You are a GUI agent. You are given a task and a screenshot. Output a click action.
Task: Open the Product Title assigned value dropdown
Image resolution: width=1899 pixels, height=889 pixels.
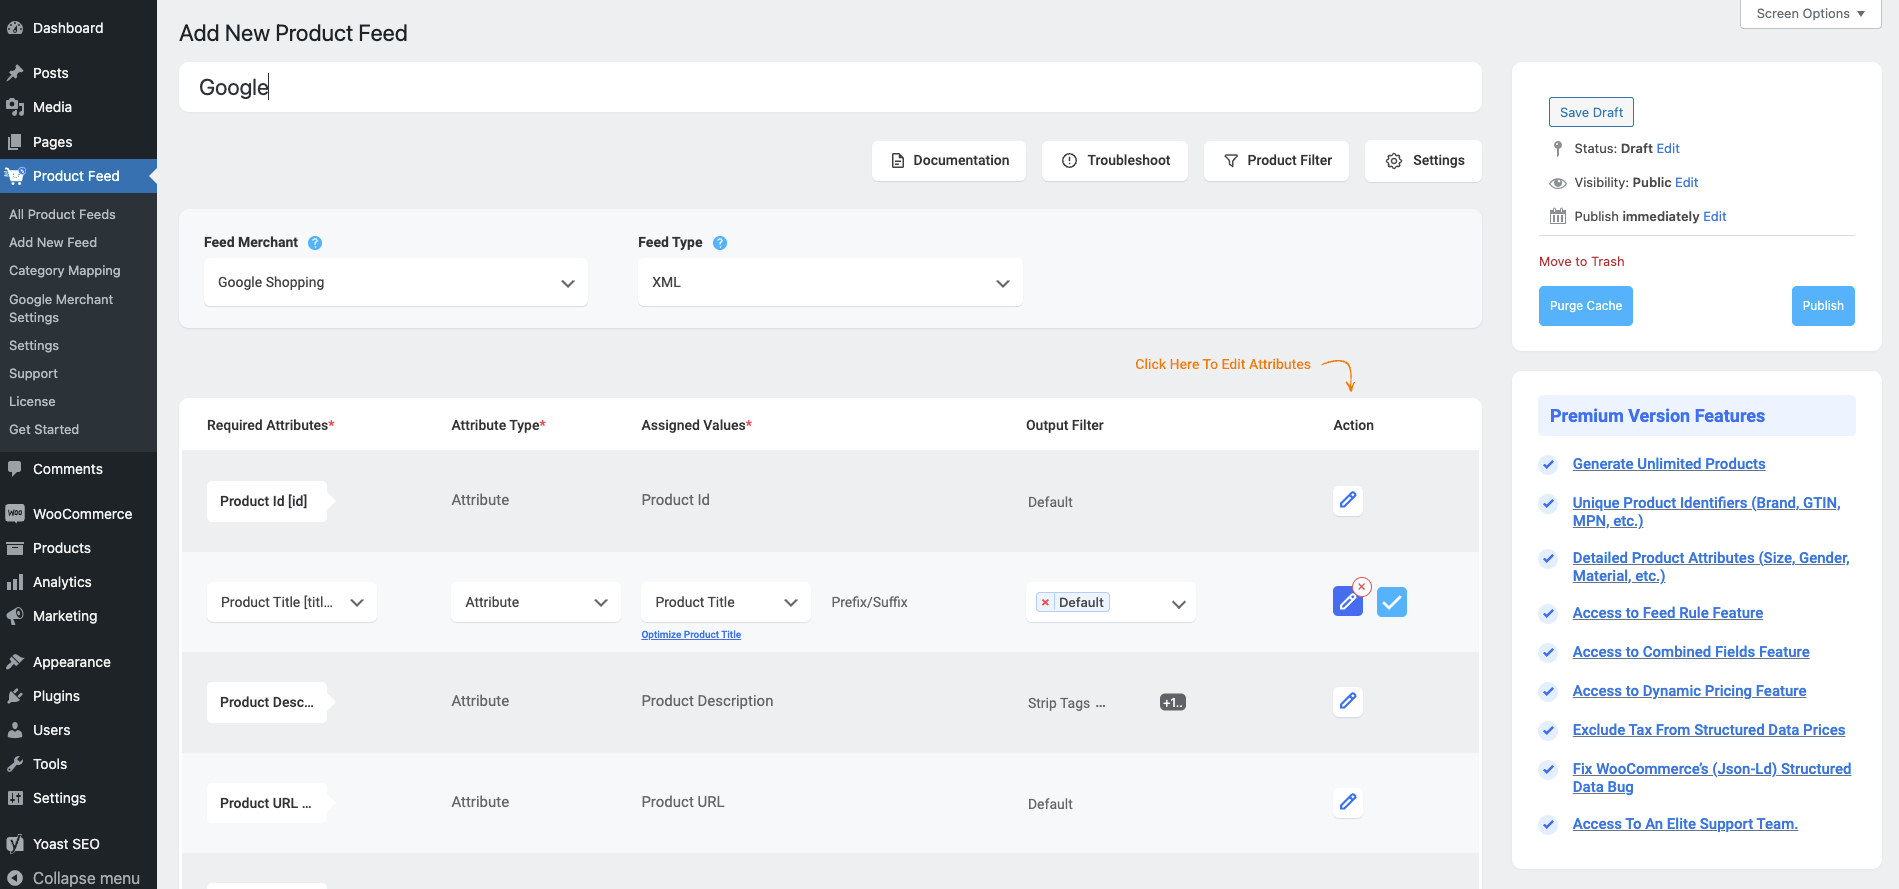coord(726,602)
